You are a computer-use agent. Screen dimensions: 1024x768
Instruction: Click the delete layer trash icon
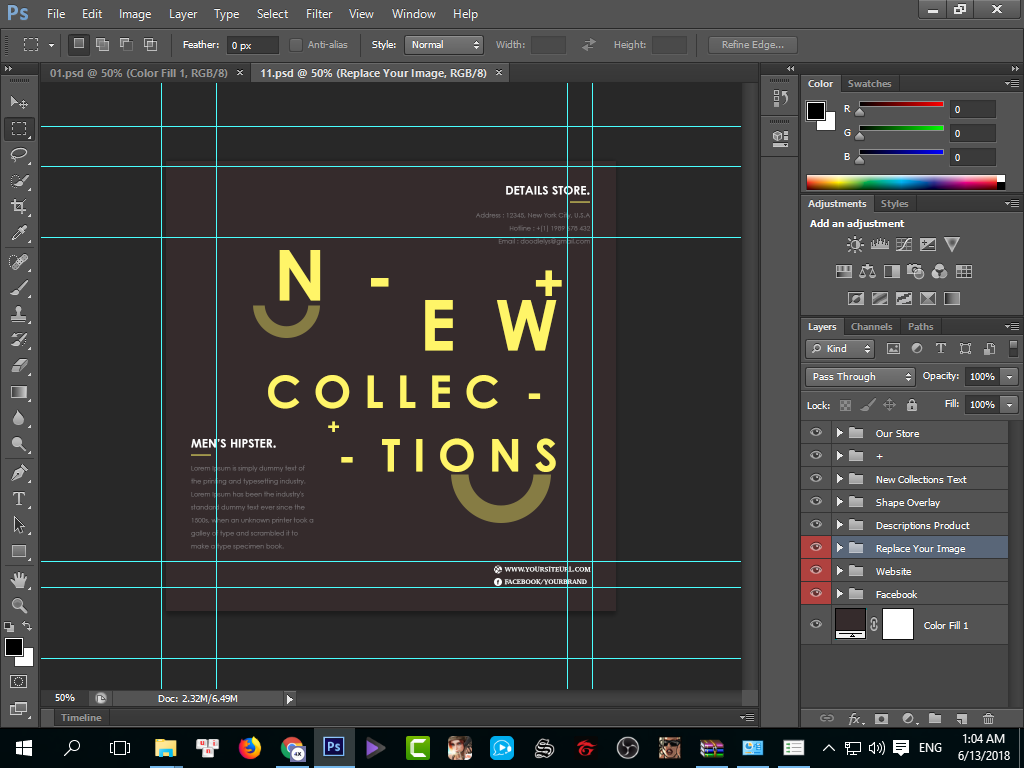coord(988,718)
